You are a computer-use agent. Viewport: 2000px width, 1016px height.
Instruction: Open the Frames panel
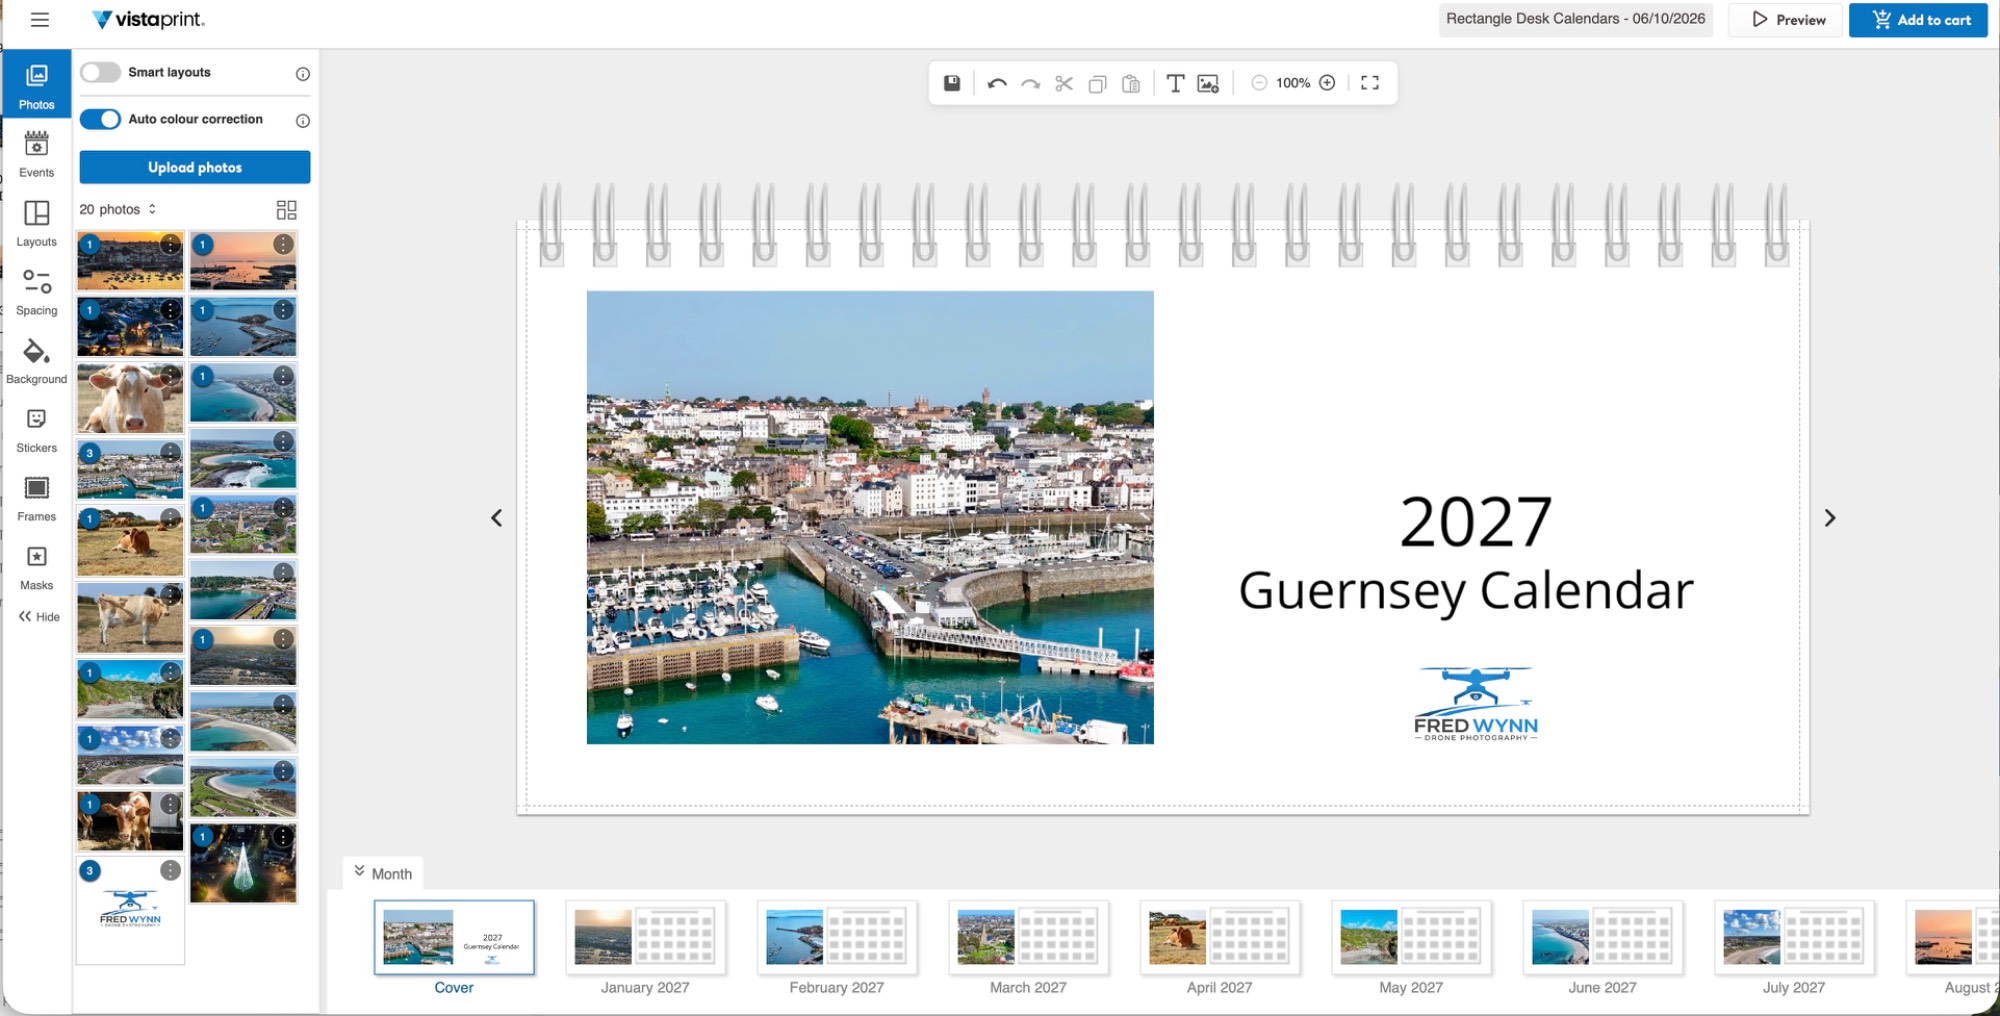36,499
